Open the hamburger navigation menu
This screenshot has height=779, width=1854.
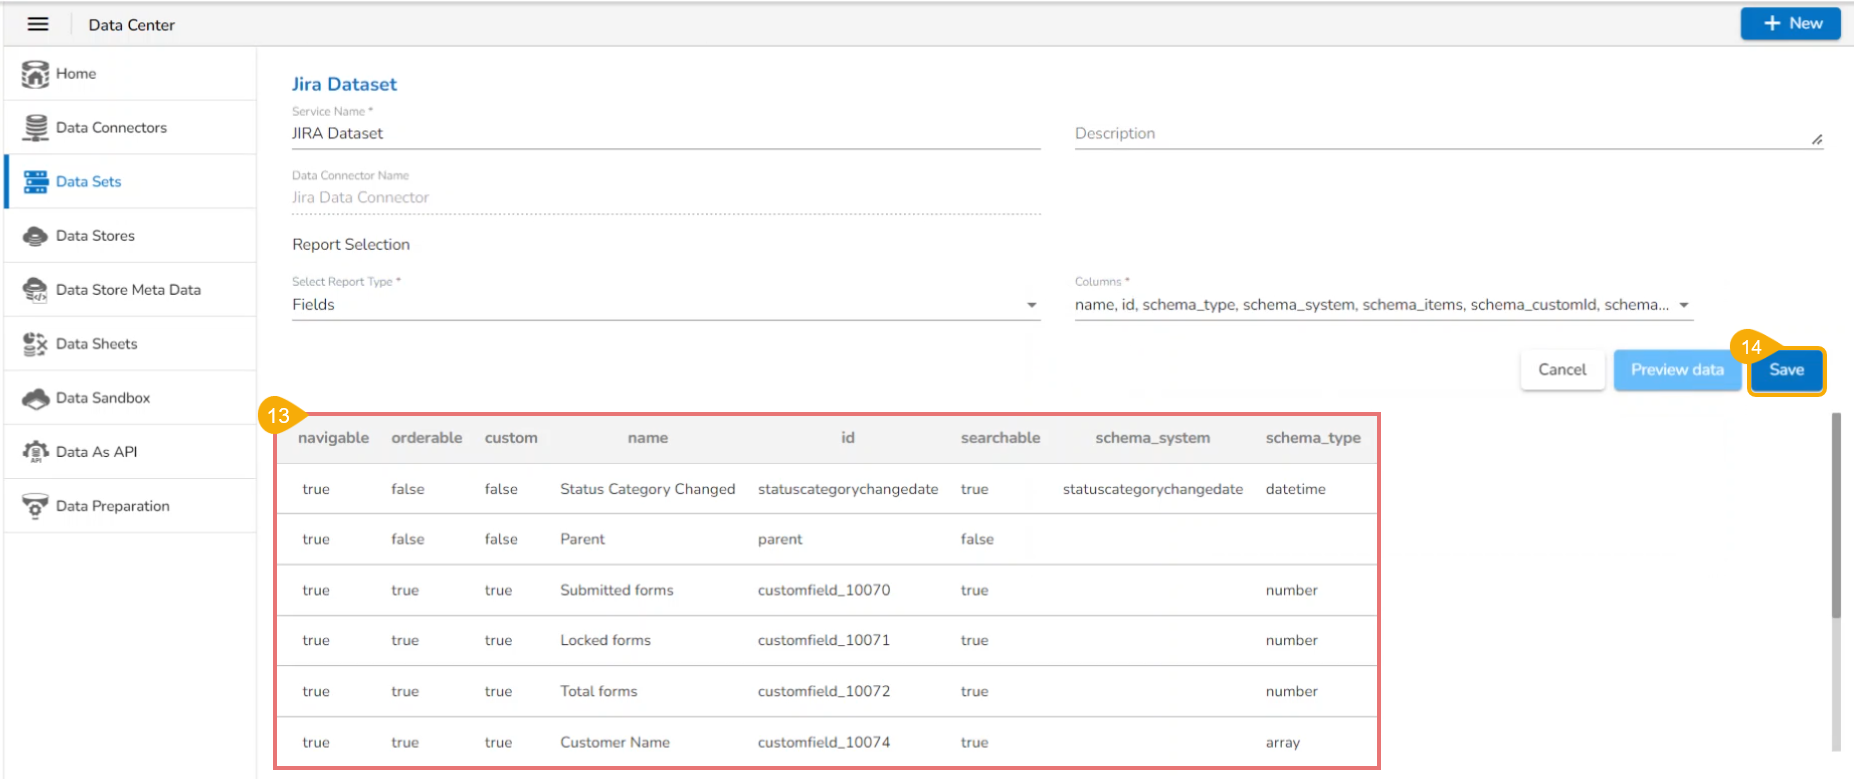38,24
